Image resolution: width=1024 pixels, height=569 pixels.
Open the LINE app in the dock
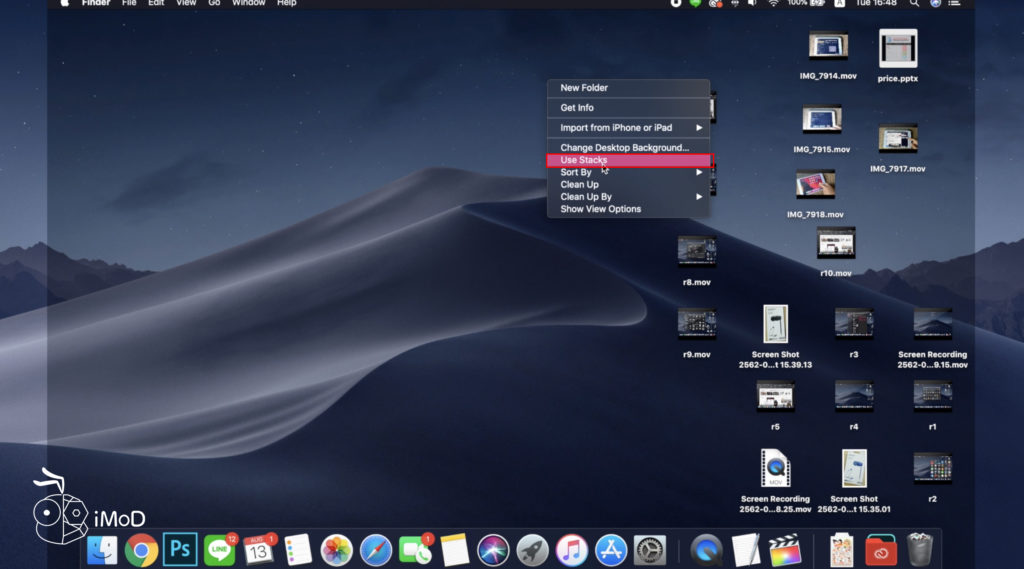(219, 551)
